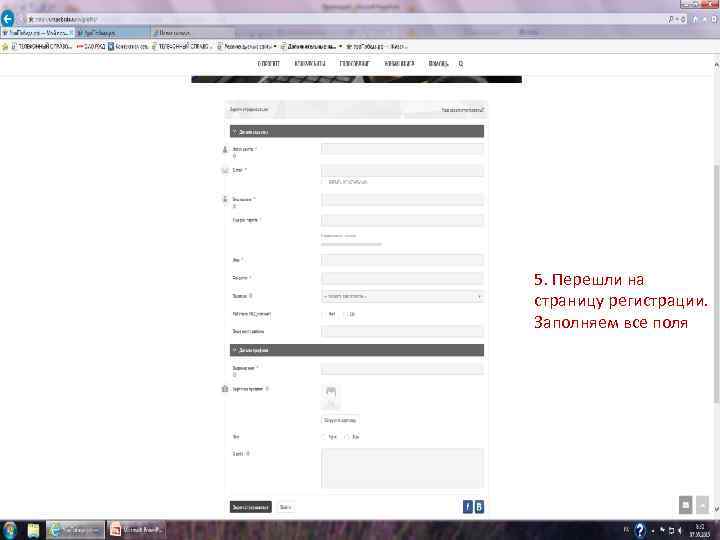Switch to the third browser tab

click(193, 33)
